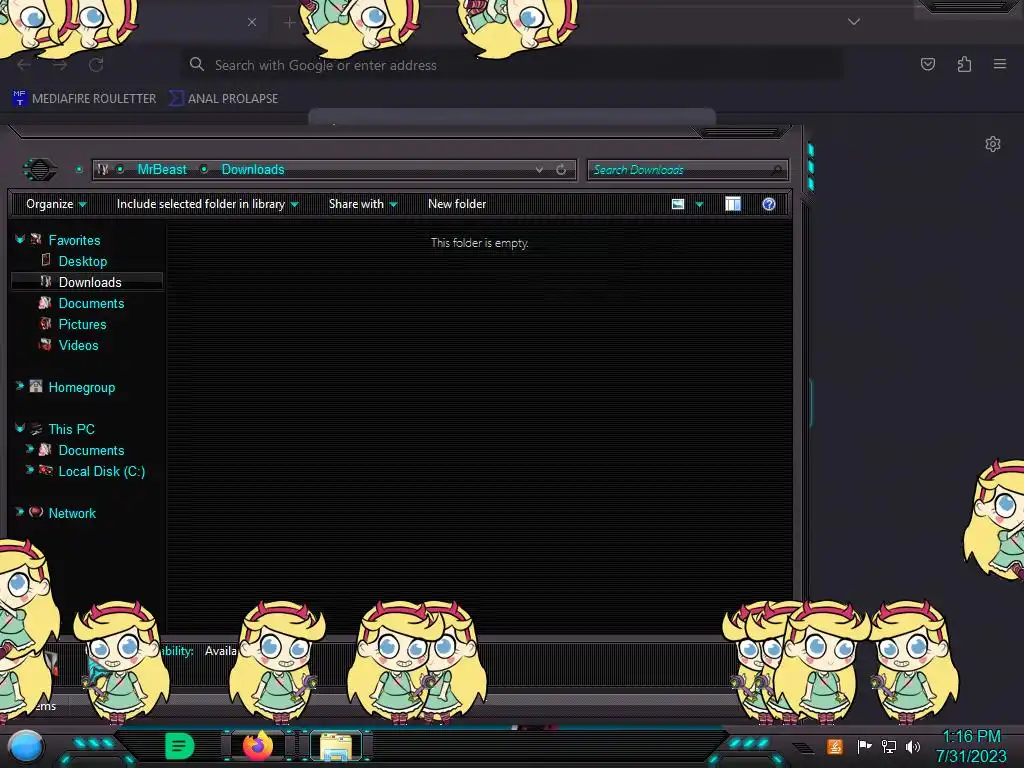
Task: Expand the Network node
Action: tap(20, 512)
